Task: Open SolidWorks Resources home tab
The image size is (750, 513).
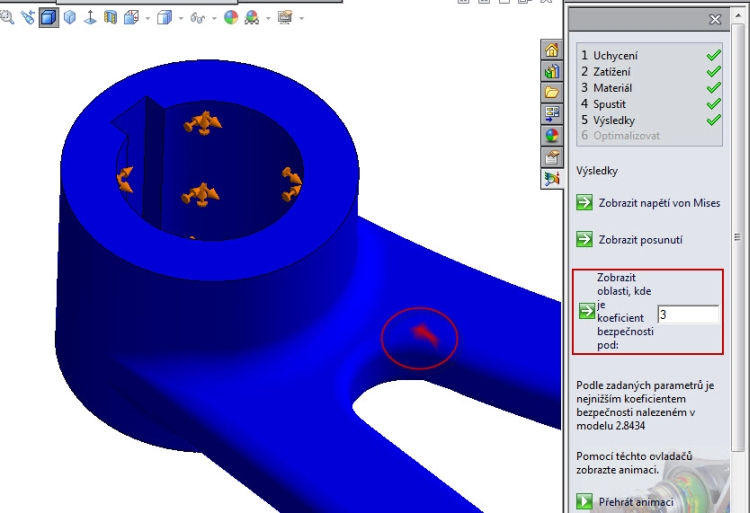Action: coord(551,50)
